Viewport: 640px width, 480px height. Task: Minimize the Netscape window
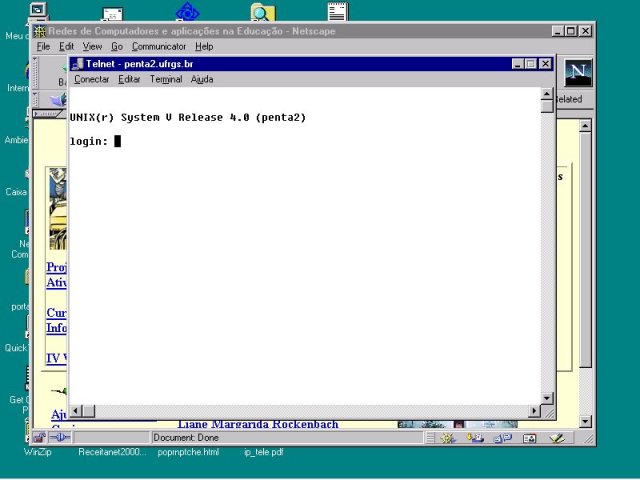558,31
